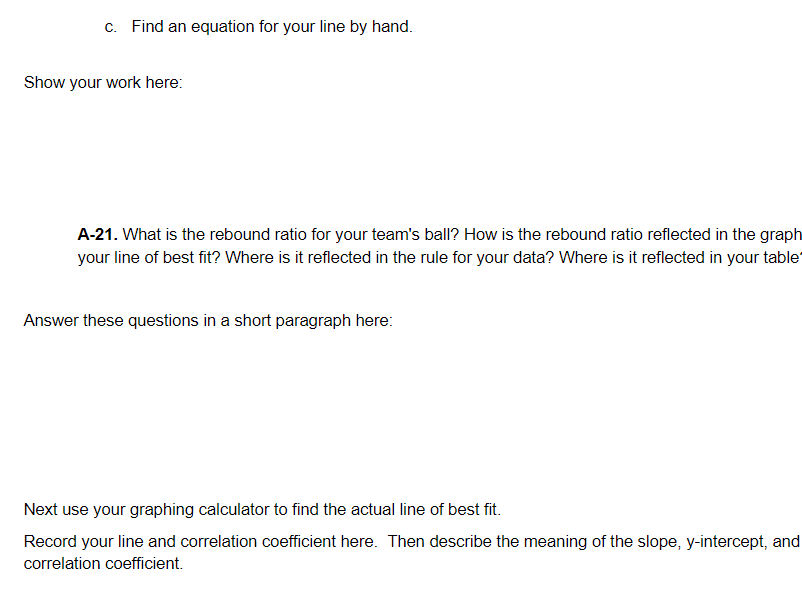802x590 pixels.
Task: Place cursor in "Find an equation for your line"
Action: tap(231, 27)
